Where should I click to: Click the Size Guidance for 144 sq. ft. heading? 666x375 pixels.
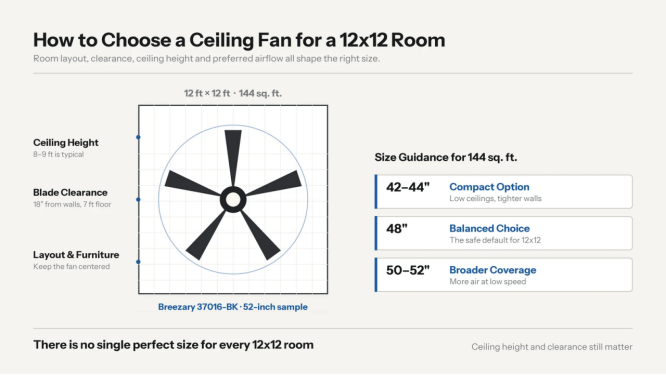(x=446, y=158)
